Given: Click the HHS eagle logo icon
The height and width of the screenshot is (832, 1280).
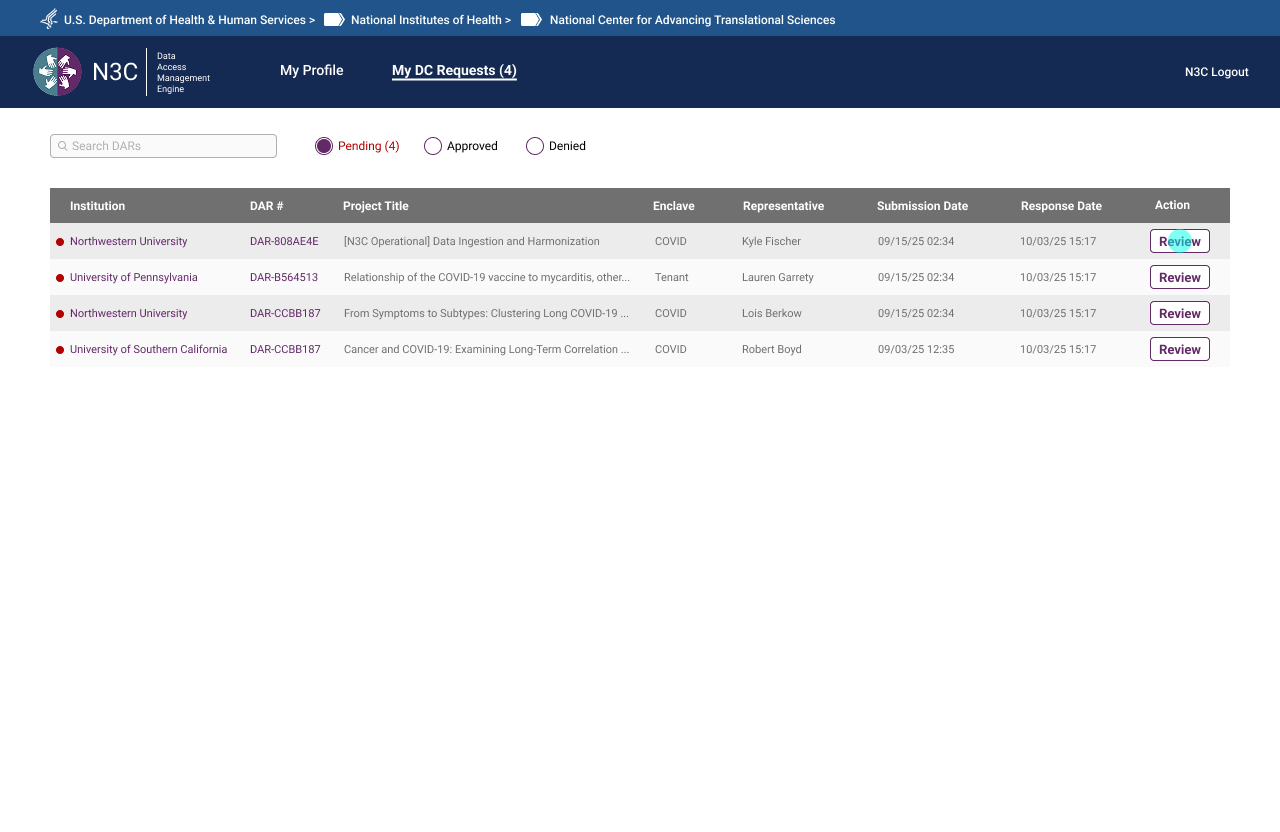Looking at the screenshot, I should pos(49,19).
